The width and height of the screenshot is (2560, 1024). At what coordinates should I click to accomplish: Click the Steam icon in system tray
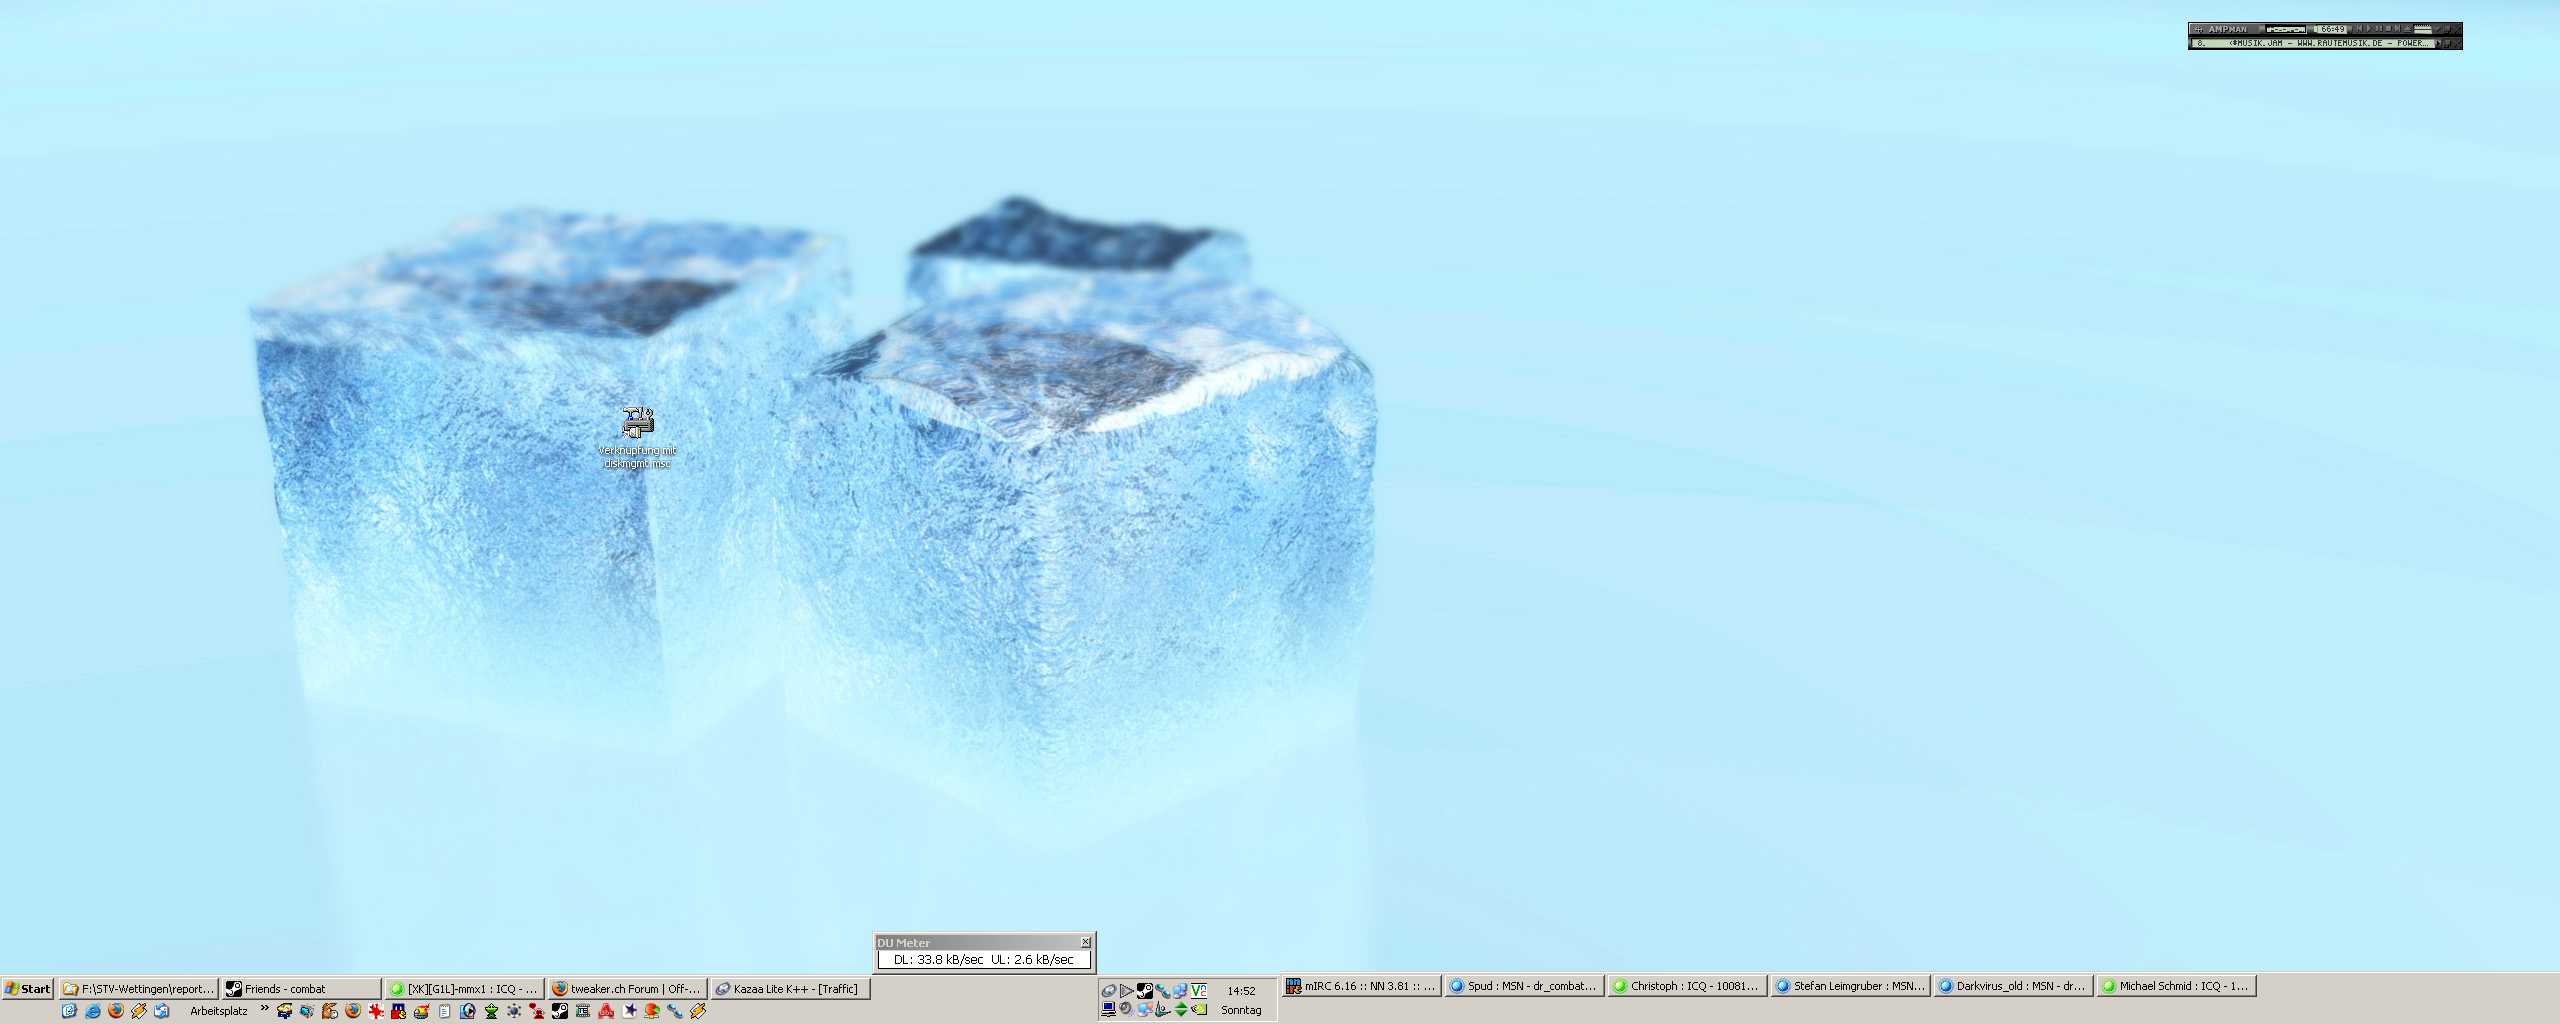[x=1145, y=991]
